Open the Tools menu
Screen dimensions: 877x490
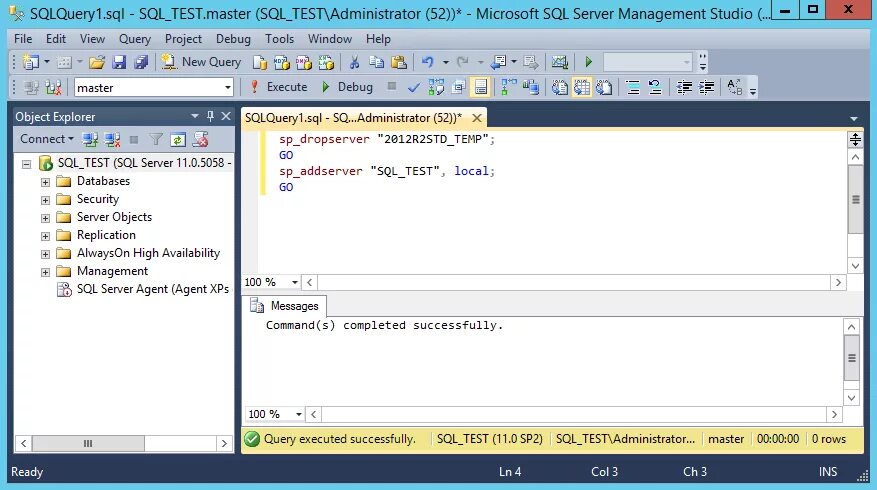tap(279, 39)
